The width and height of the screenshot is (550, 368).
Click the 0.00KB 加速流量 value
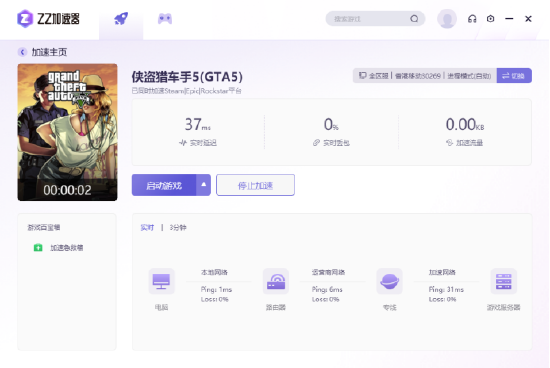point(465,124)
